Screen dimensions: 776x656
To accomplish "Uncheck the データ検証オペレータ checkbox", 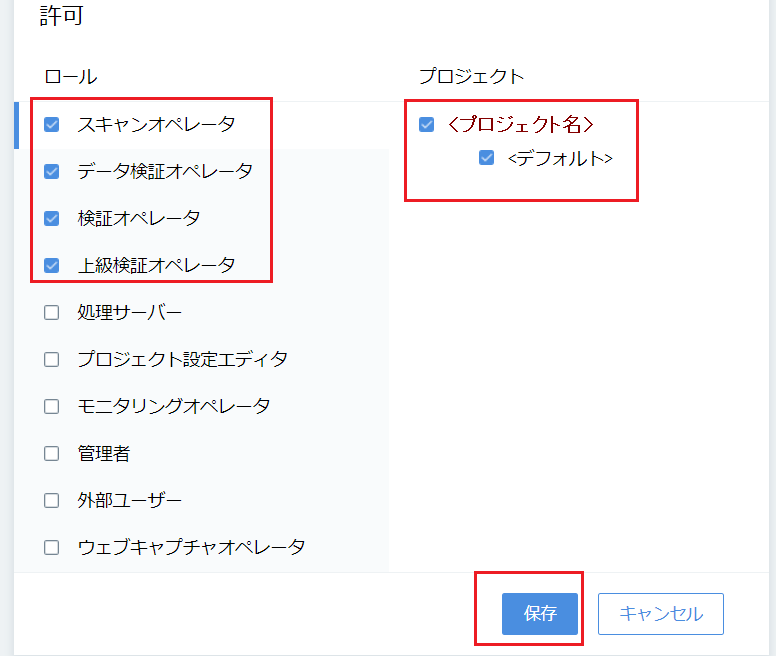I will (x=51, y=171).
